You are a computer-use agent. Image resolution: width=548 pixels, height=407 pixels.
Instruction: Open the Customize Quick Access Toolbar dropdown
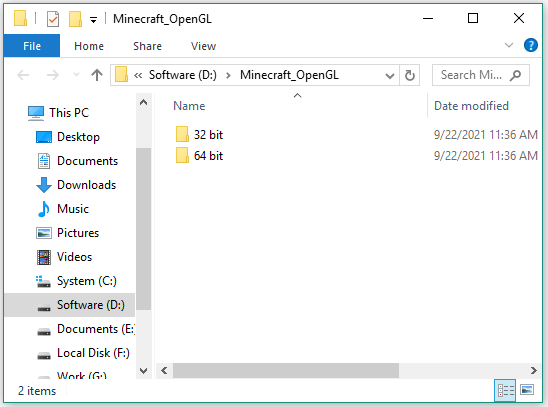pos(93,20)
